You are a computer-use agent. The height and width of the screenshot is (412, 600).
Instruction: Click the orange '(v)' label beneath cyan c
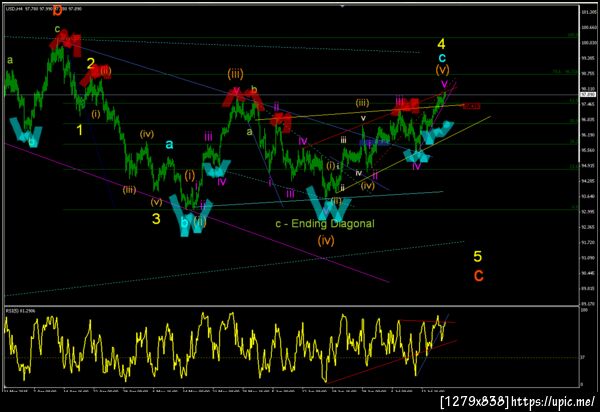(442, 70)
